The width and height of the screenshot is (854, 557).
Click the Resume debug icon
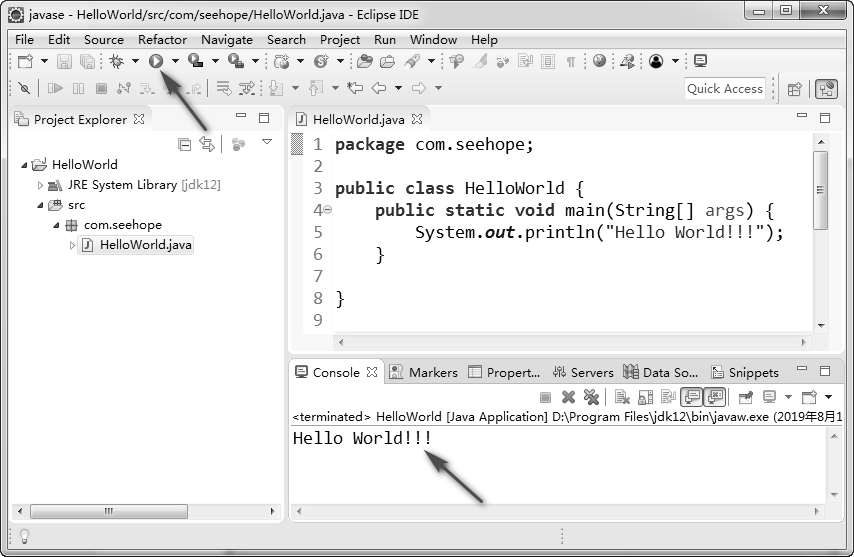tap(56, 88)
